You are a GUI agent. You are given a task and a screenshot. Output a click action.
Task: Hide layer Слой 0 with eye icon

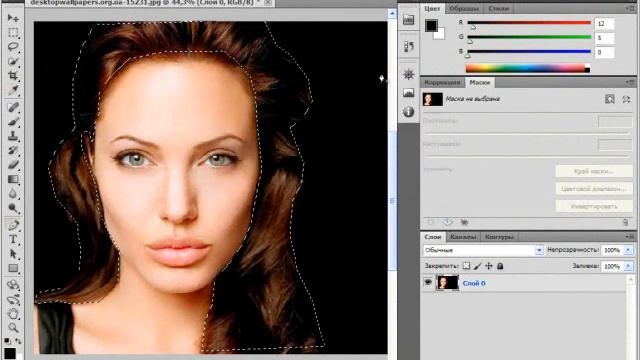428,282
